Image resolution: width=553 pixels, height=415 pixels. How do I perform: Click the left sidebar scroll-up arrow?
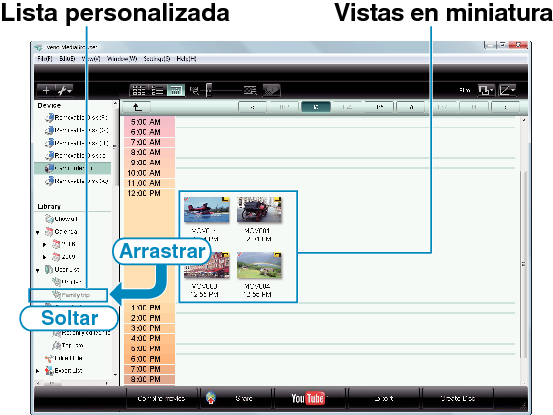coord(115,104)
